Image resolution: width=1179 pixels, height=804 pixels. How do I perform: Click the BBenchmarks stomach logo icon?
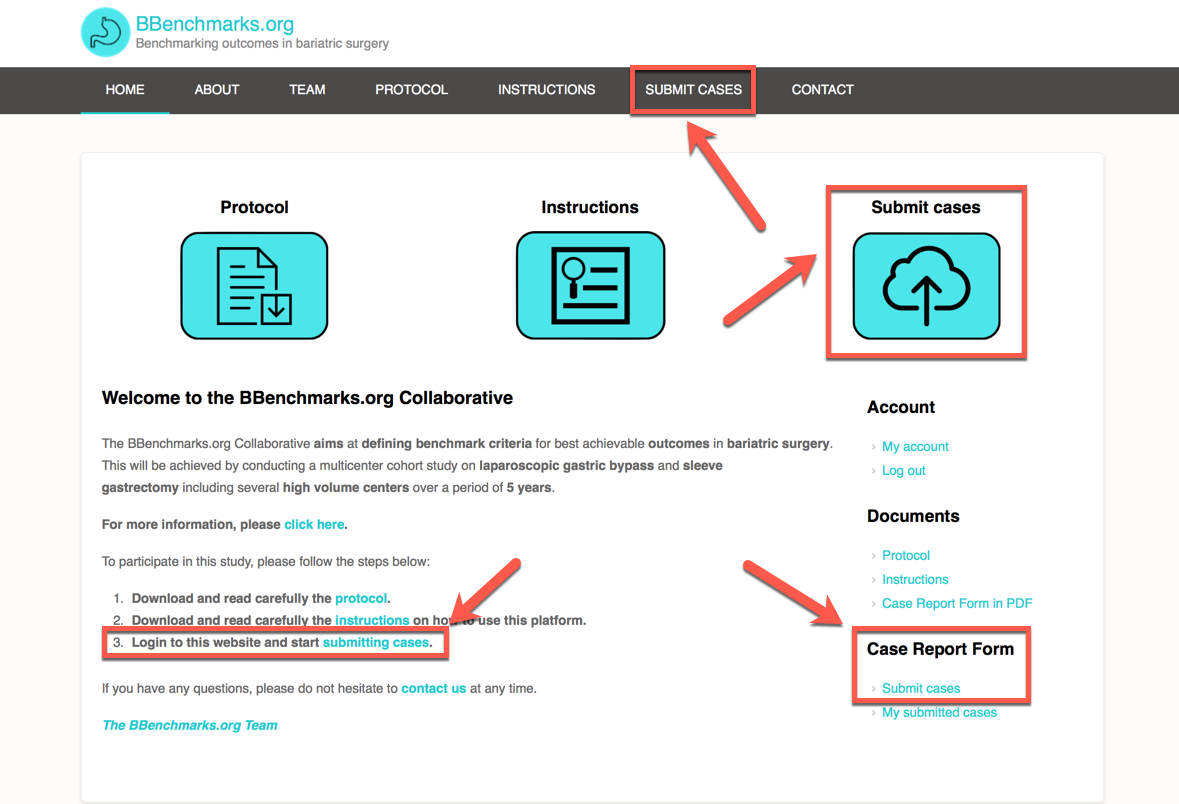pos(105,33)
